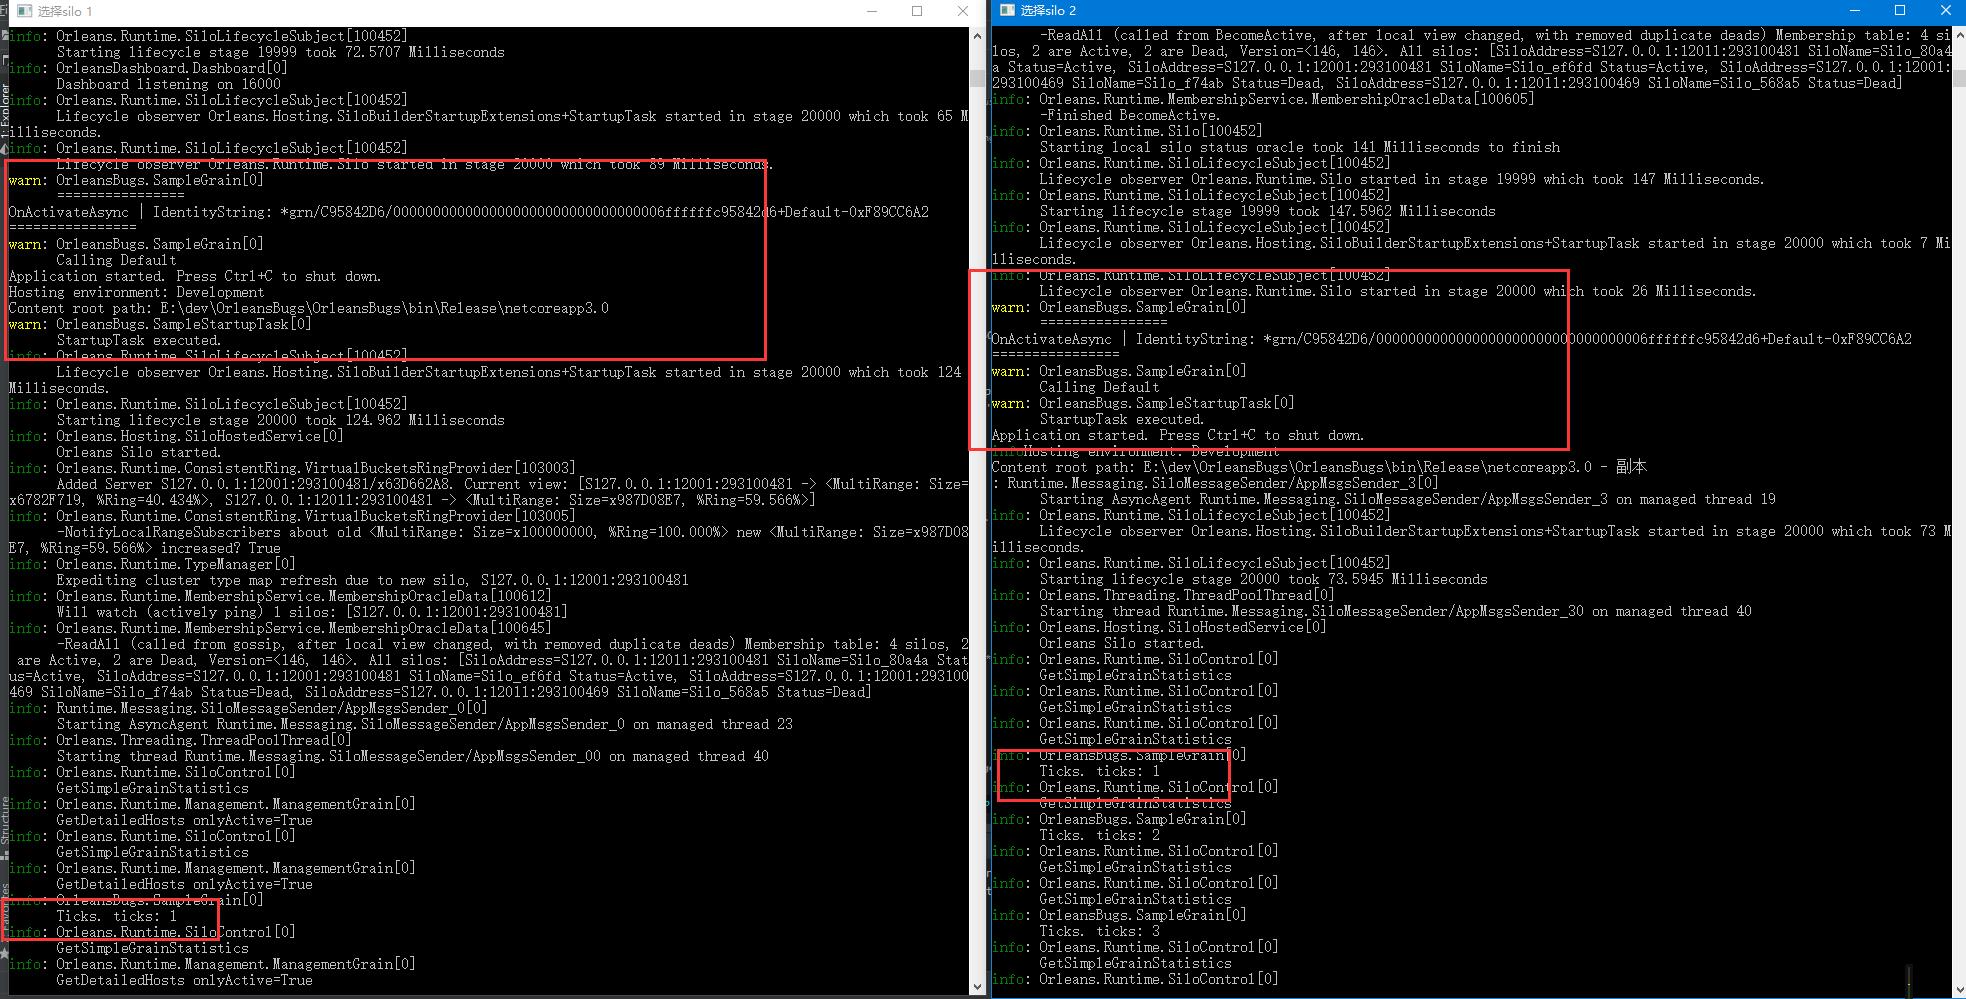Maximize the silo 2 console window
The height and width of the screenshot is (999, 1966).
[x=1898, y=10]
